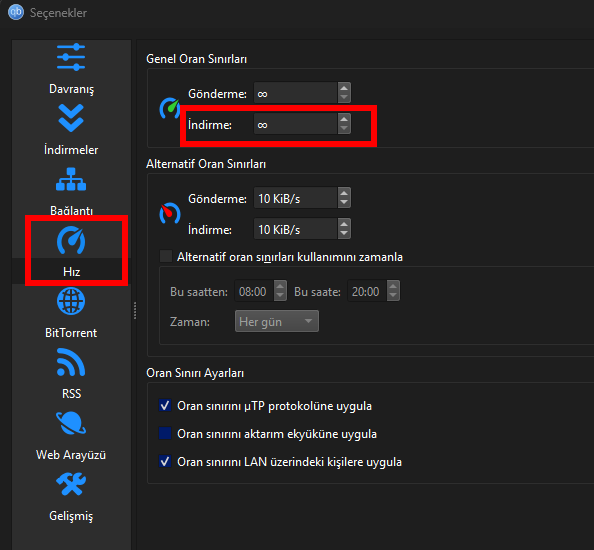Decrease alternative İndirme 10 KiB/s down arrow

tap(344, 233)
